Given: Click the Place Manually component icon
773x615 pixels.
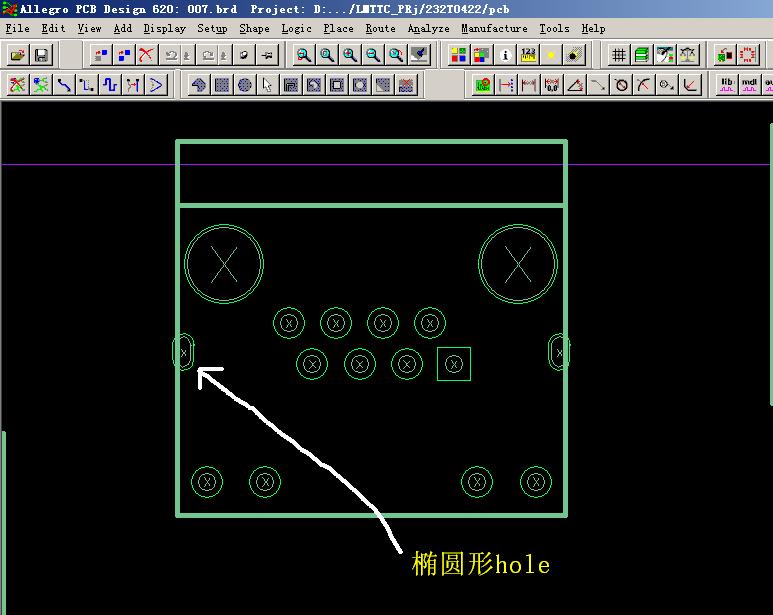Looking at the screenshot, I should pyautogui.click(x=725, y=55).
